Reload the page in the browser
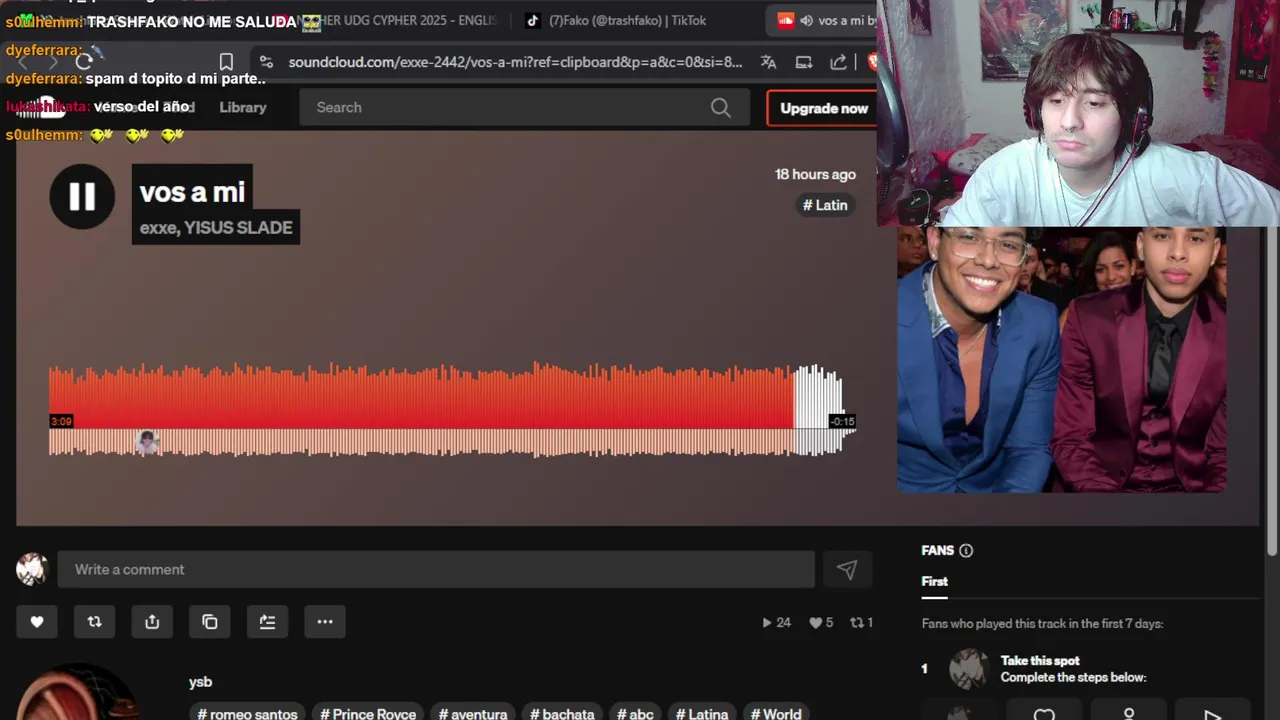 84,62
